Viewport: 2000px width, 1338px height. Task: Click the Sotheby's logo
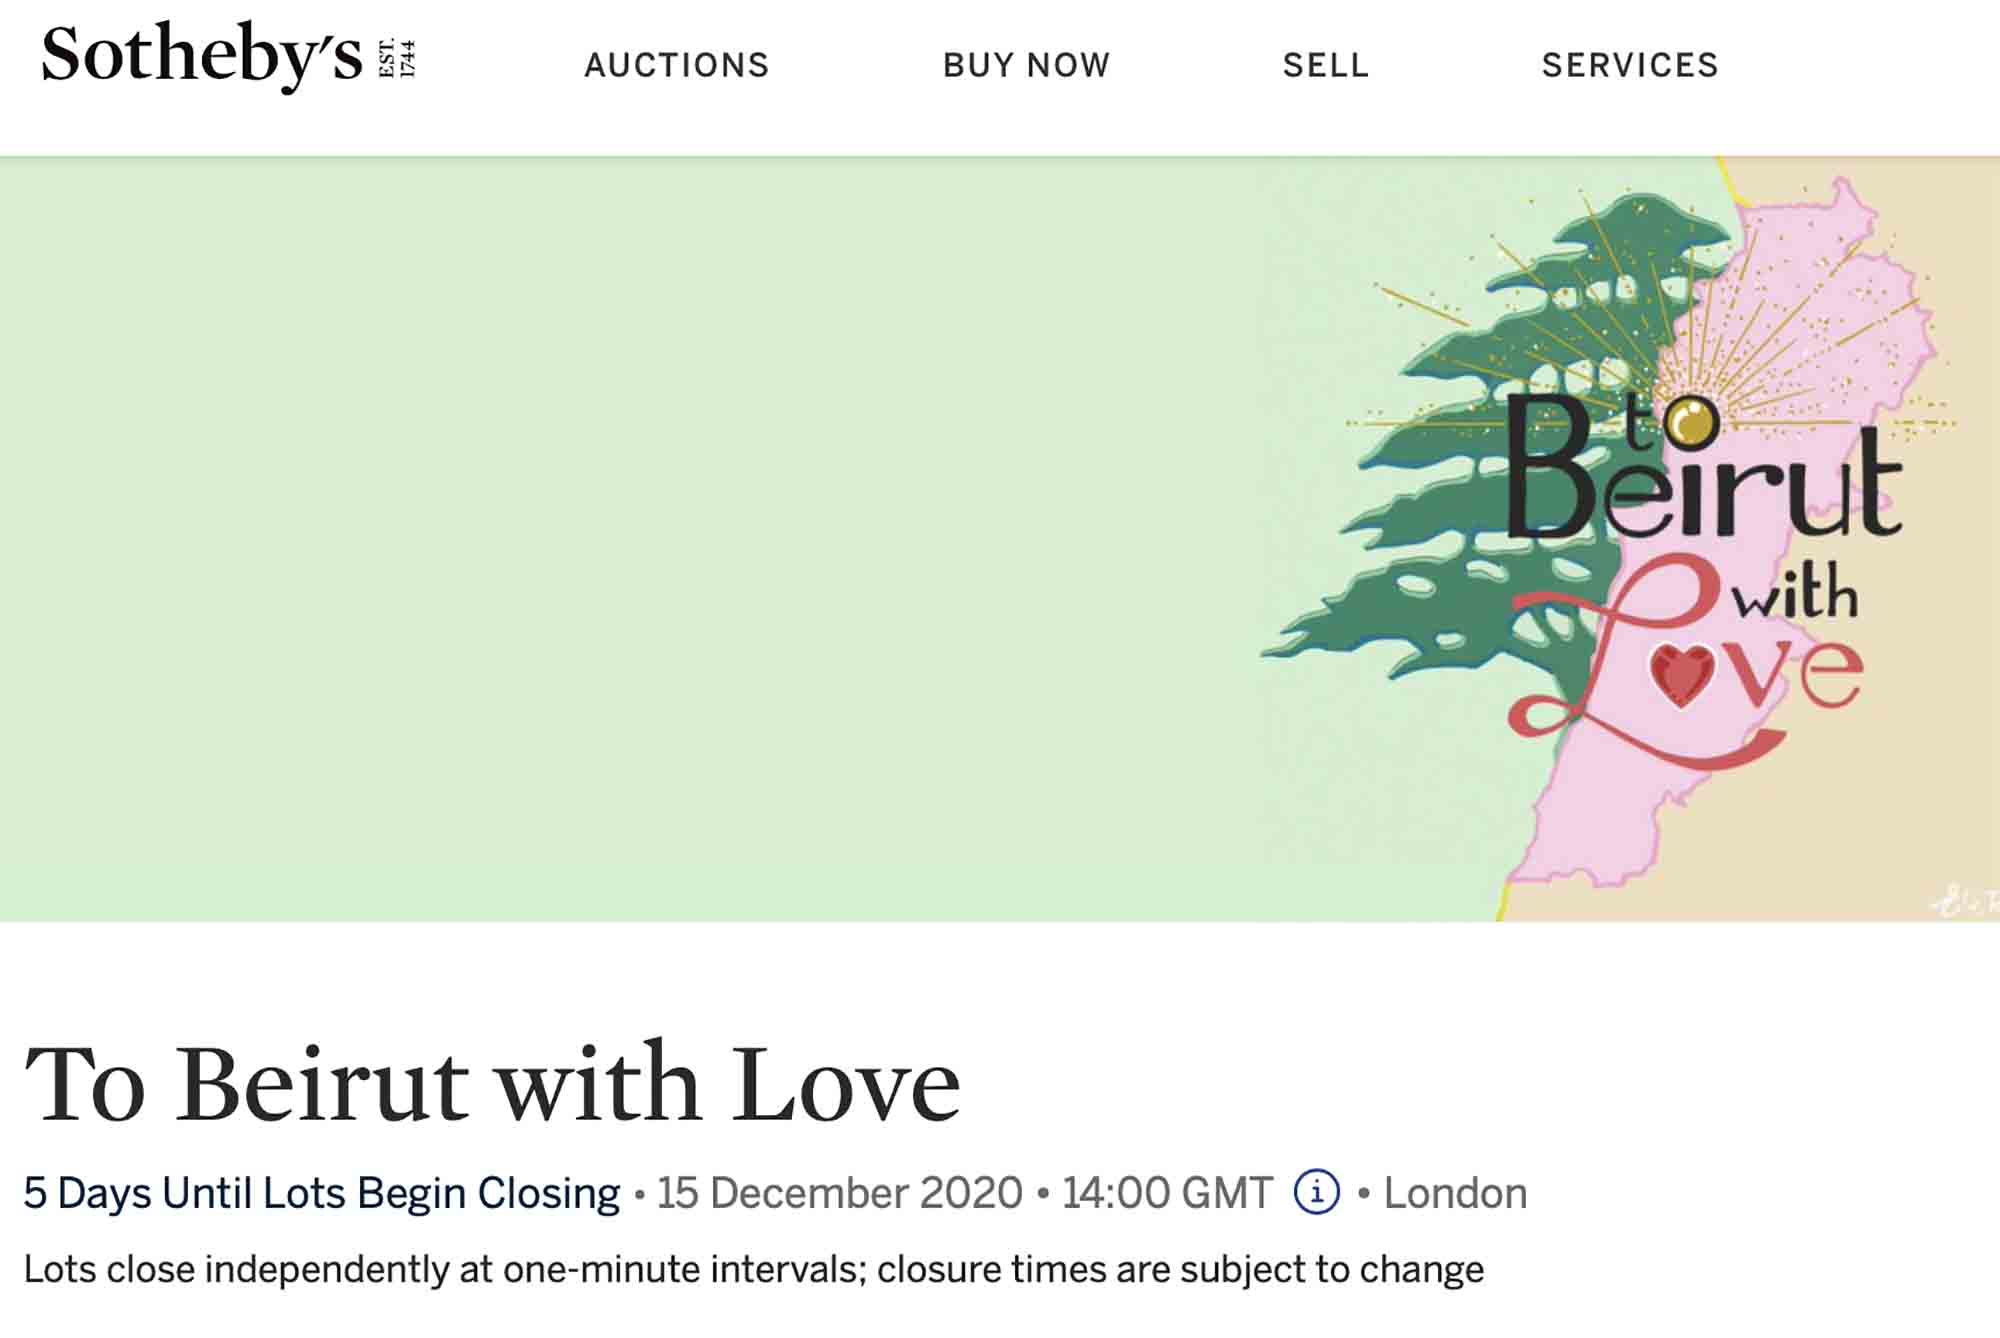201,56
